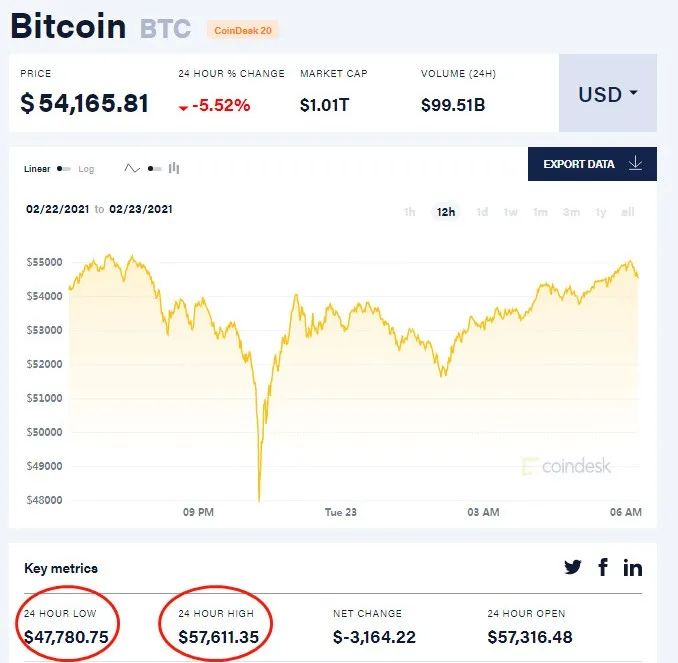Image resolution: width=678 pixels, height=663 pixels.
Task: Click the download arrow on Export Data
Action: click(636, 163)
